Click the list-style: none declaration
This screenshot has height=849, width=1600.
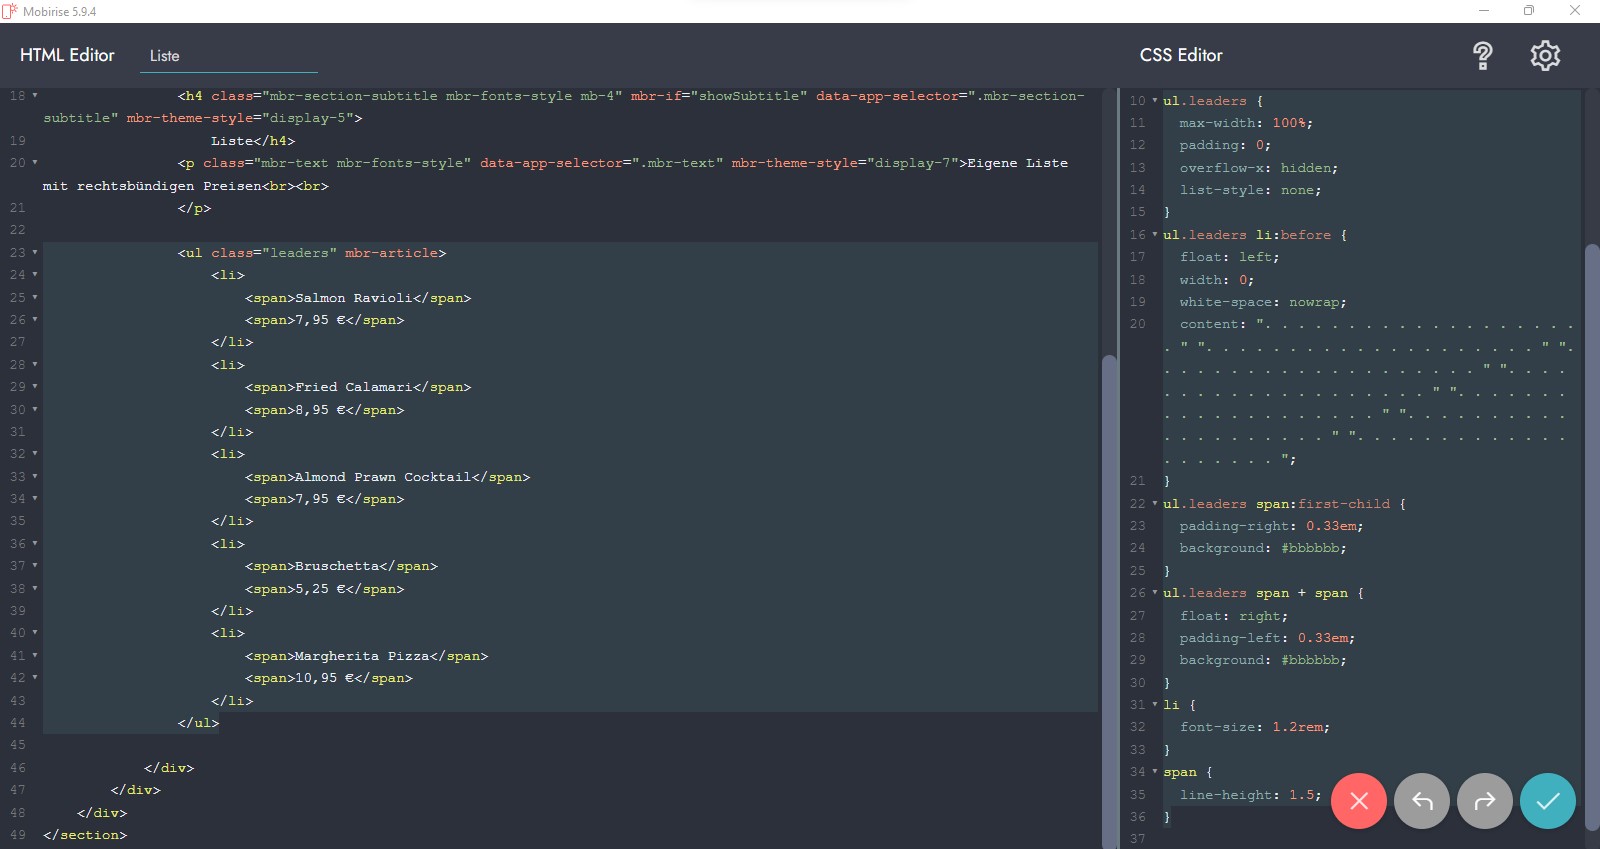click(1250, 190)
